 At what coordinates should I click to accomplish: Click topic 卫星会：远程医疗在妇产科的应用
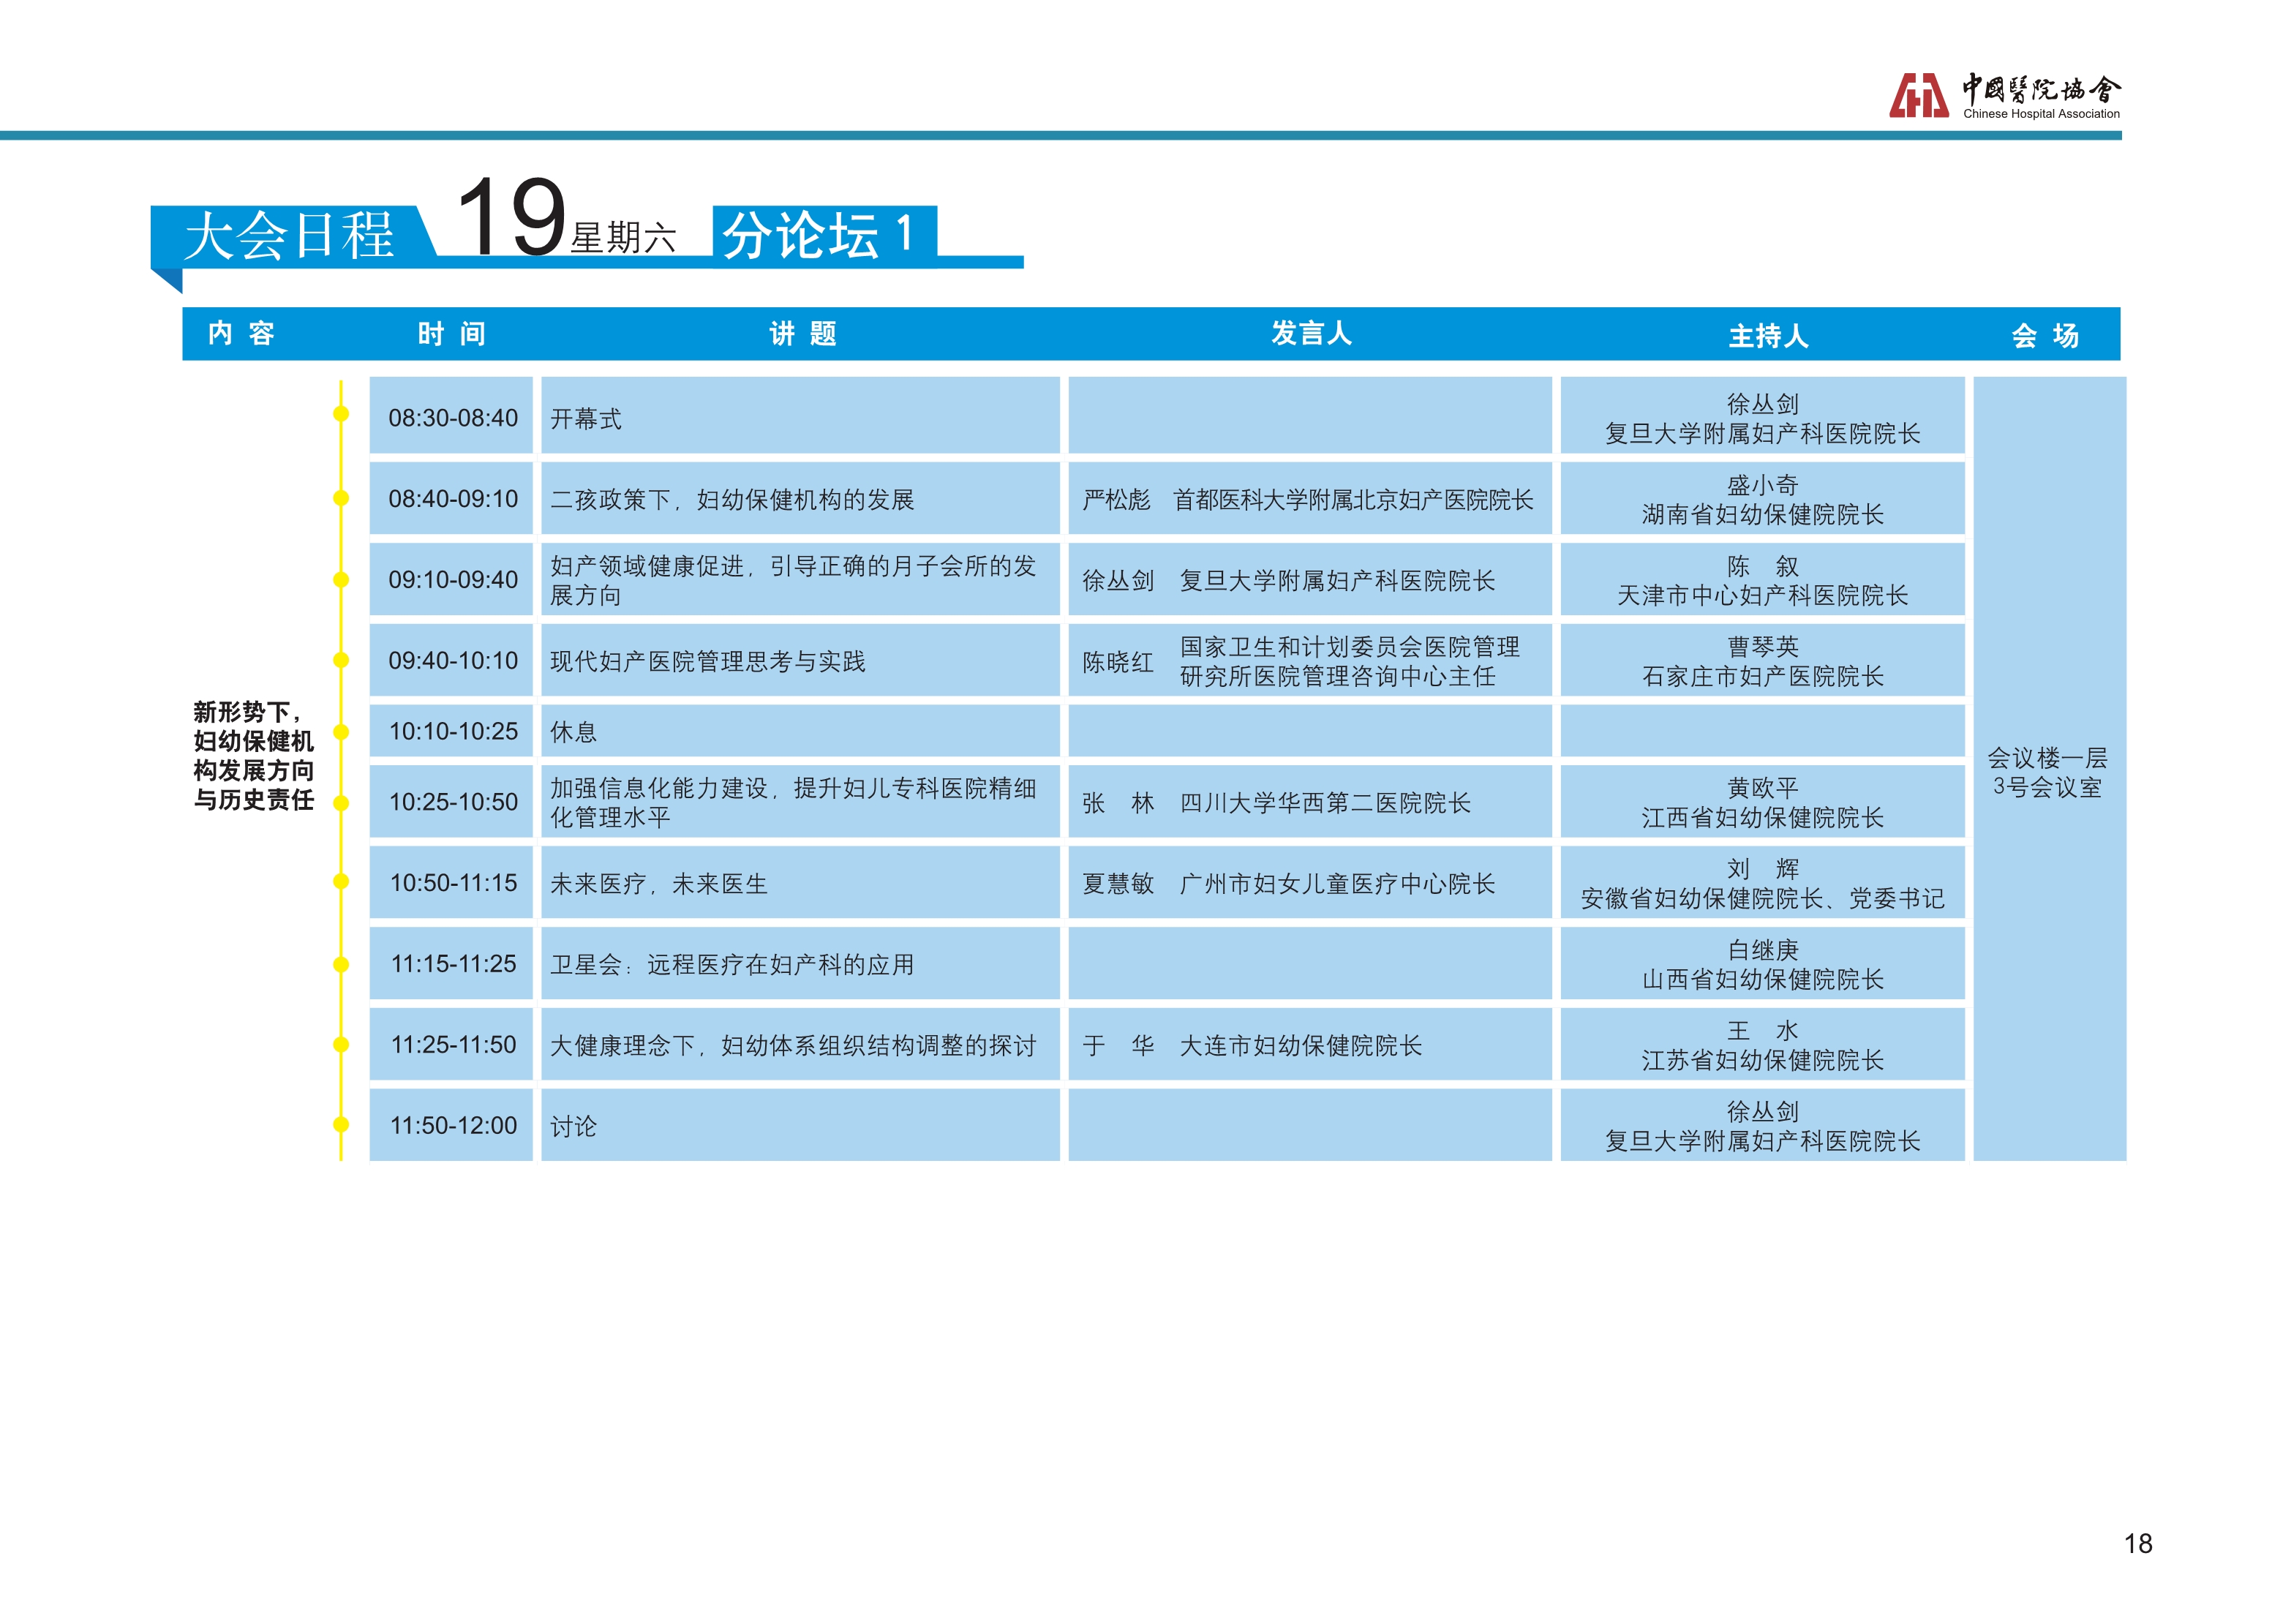pyautogui.click(x=800, y=963)
